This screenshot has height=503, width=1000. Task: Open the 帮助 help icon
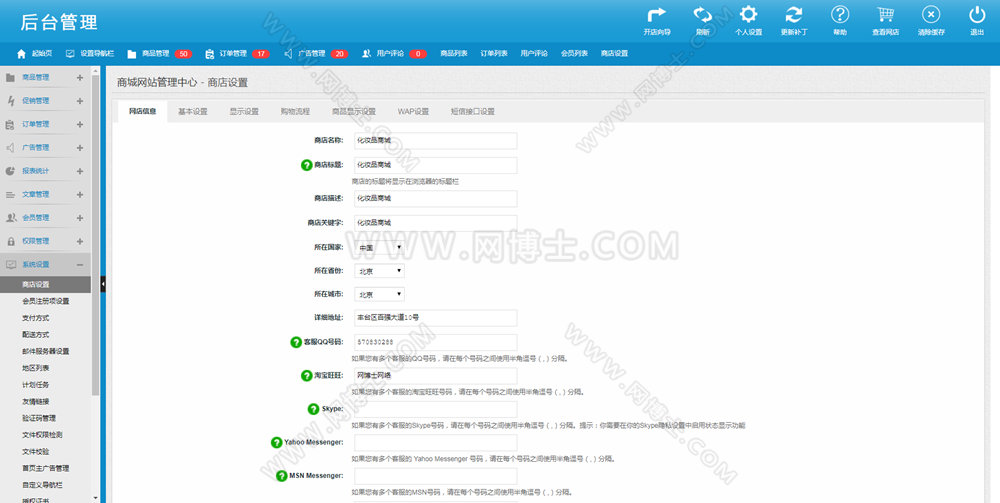[840, 15]
